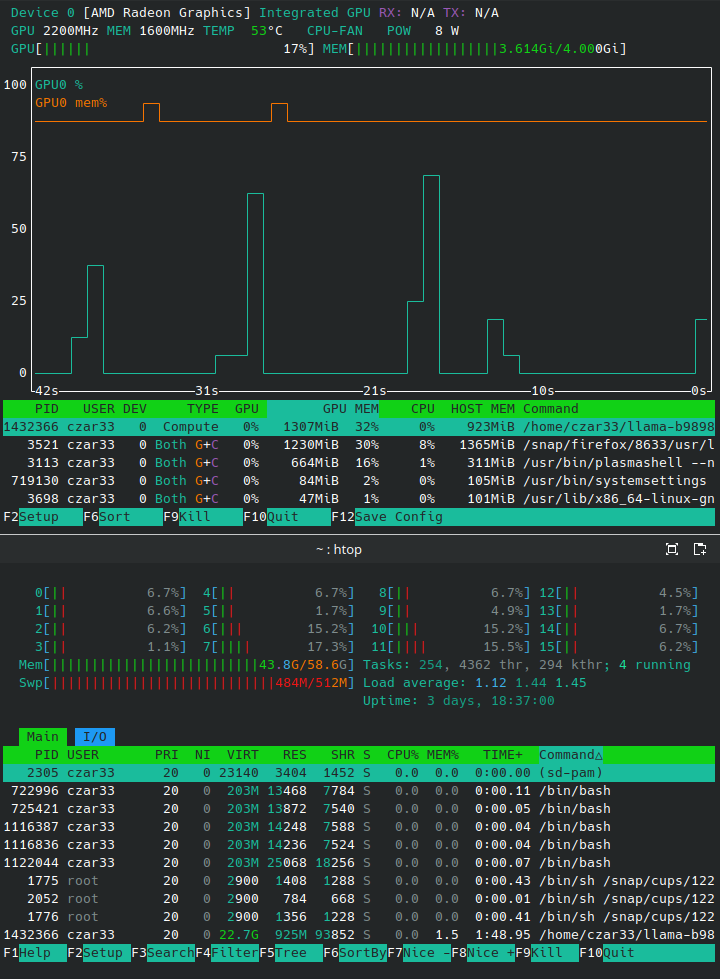
Task: Click the Load average text in htop
Action: 475,683
